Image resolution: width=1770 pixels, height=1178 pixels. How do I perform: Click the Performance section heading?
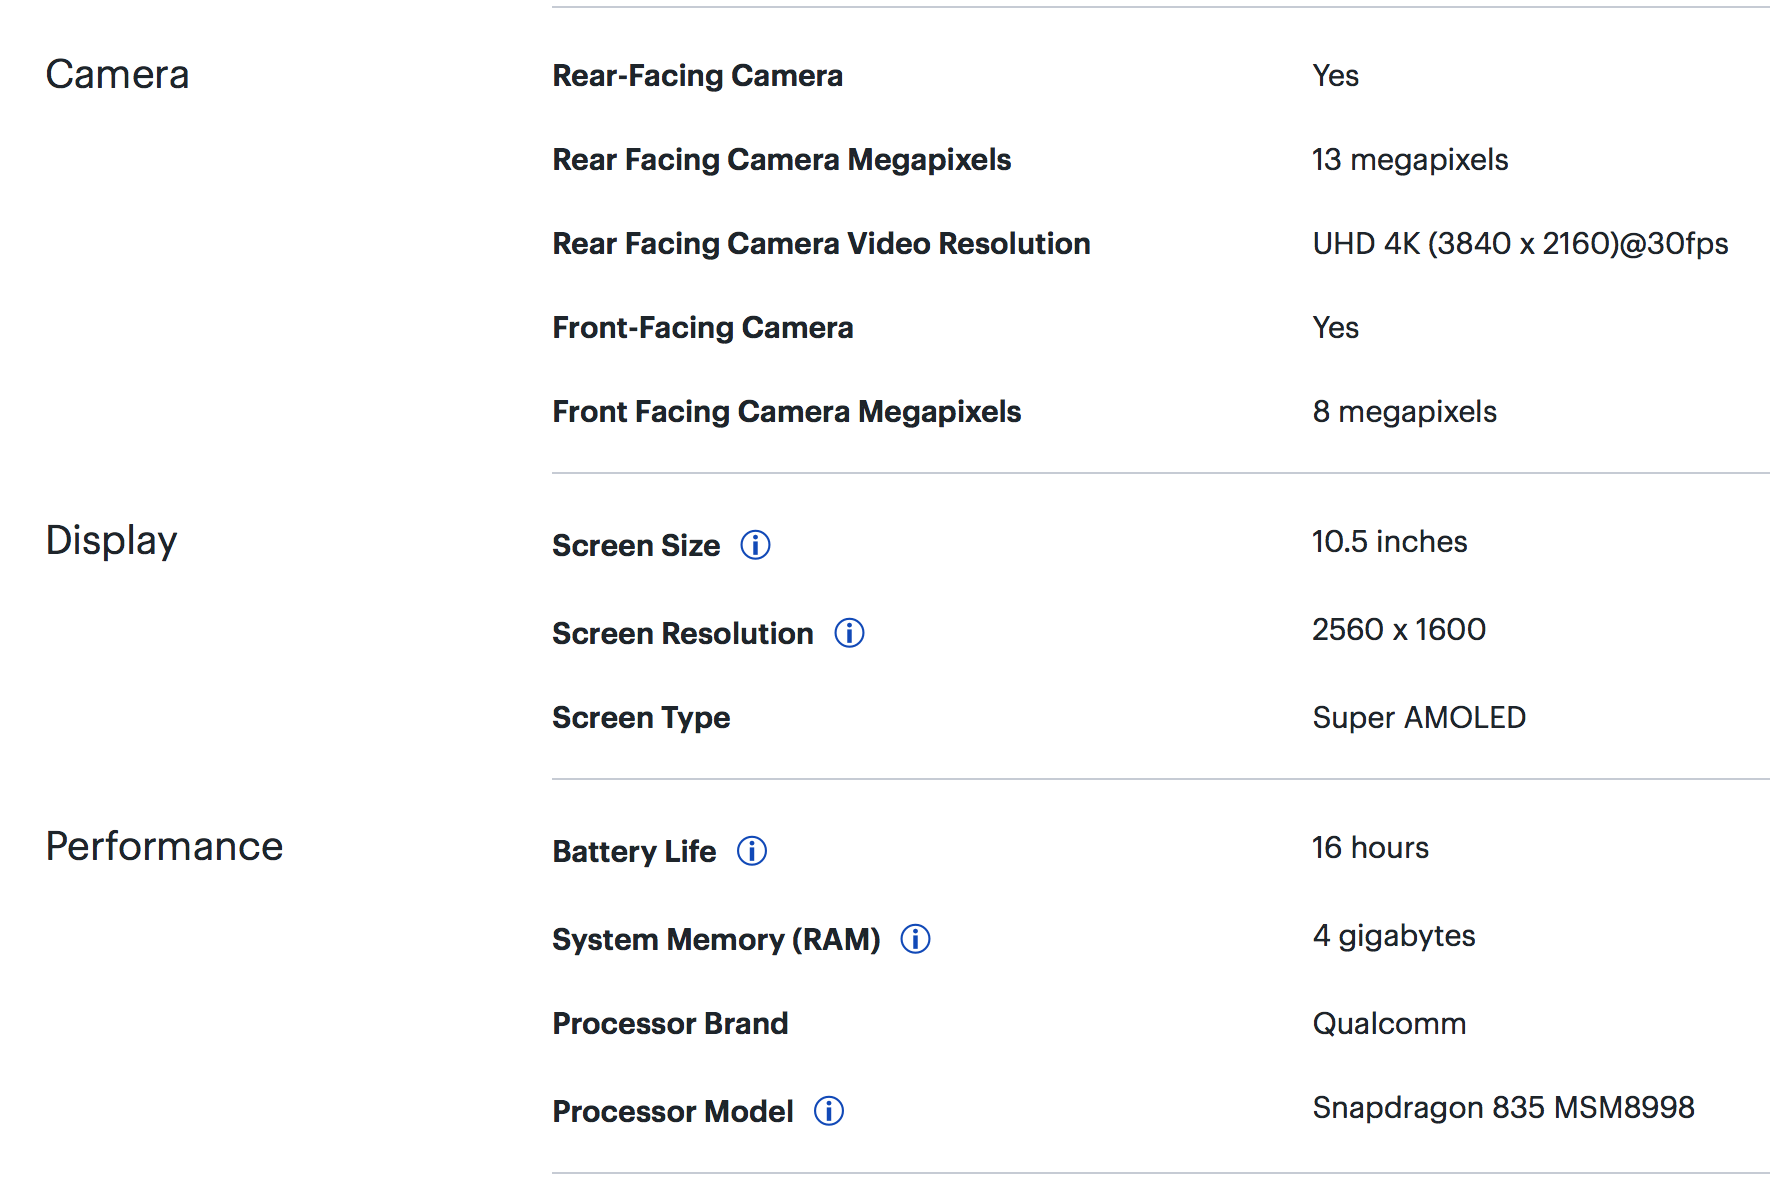click(164, 847)
